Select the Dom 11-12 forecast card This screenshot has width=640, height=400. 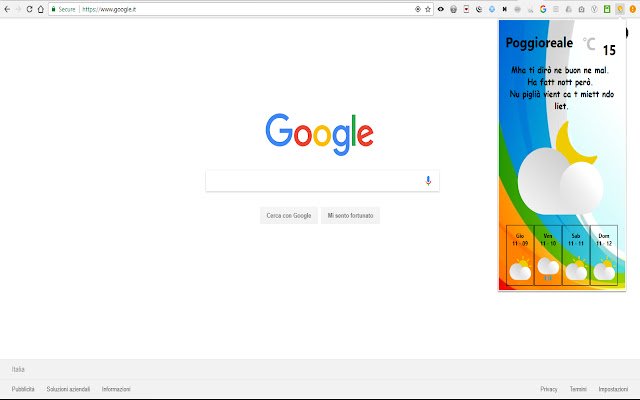pos(604,255)
